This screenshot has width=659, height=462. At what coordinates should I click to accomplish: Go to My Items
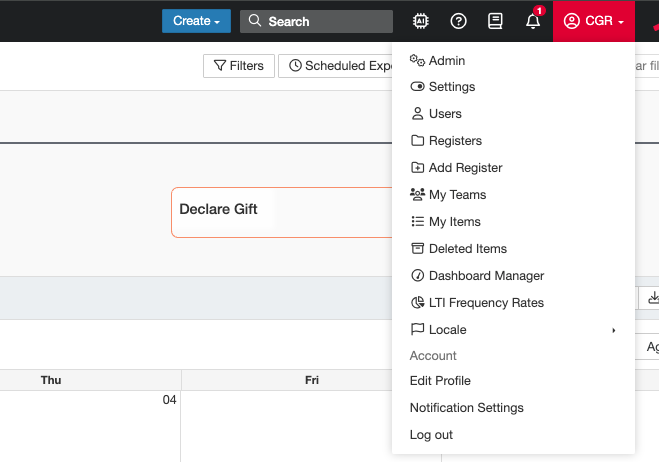513,221
